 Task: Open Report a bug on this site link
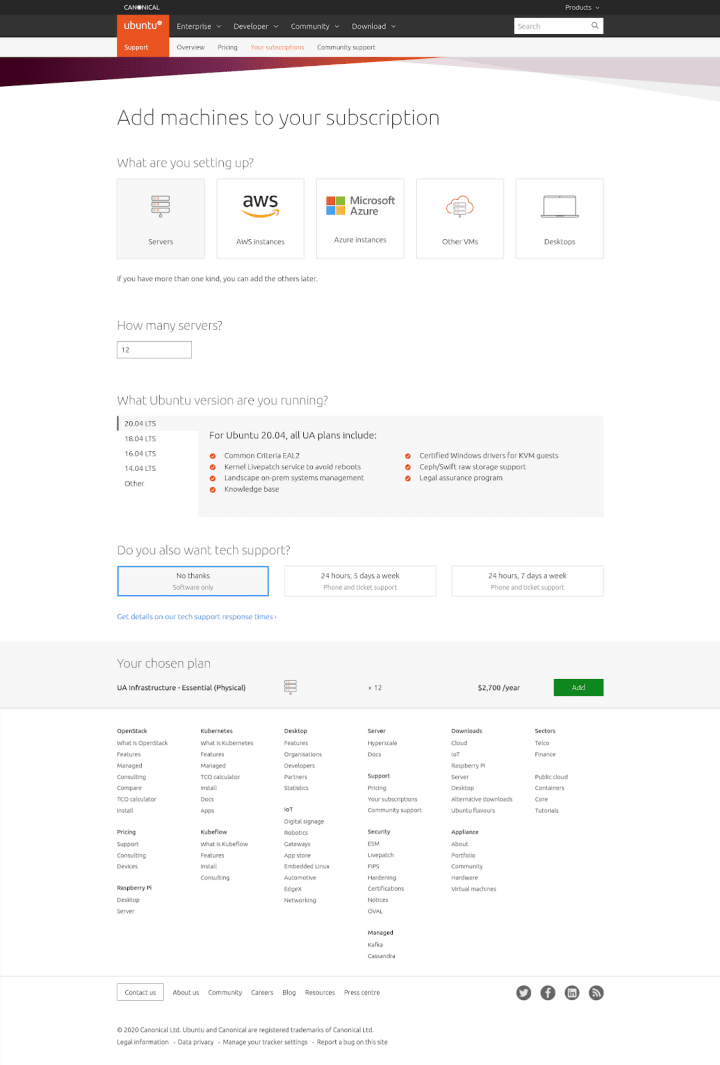click(x=352, y=1042)
